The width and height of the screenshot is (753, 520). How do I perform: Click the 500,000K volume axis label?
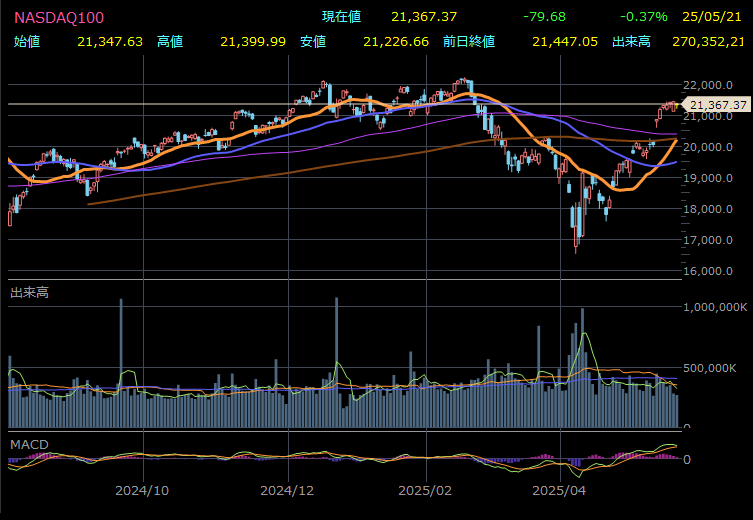(710, 368)
